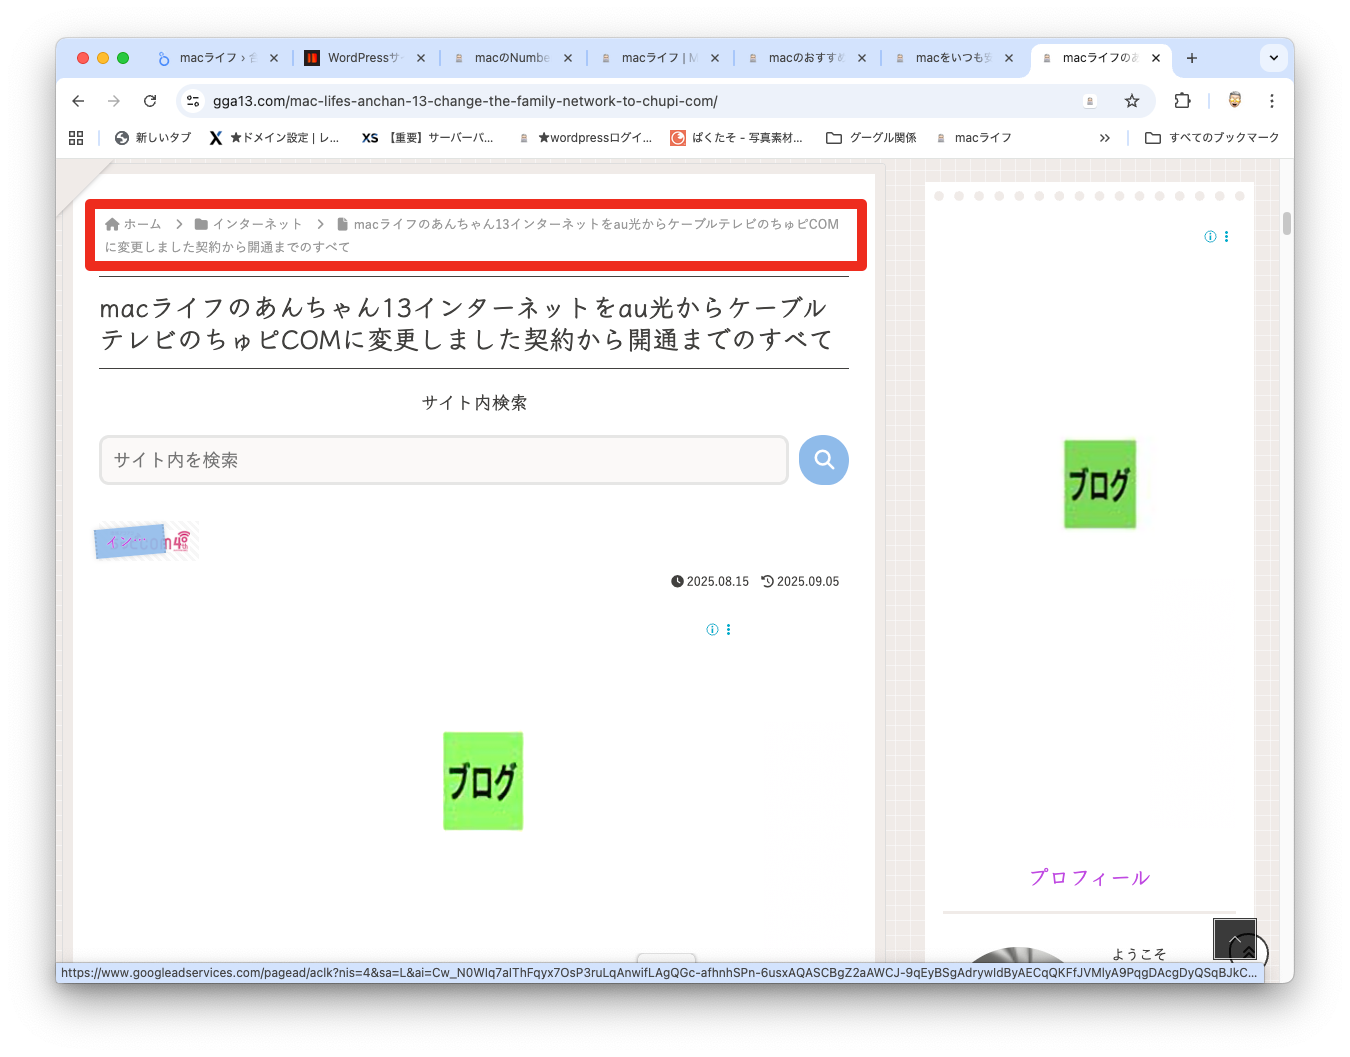The height and width of the screenshot is (1057, 1350).
Task: Go forward to the next page
Action: (114, 101)
